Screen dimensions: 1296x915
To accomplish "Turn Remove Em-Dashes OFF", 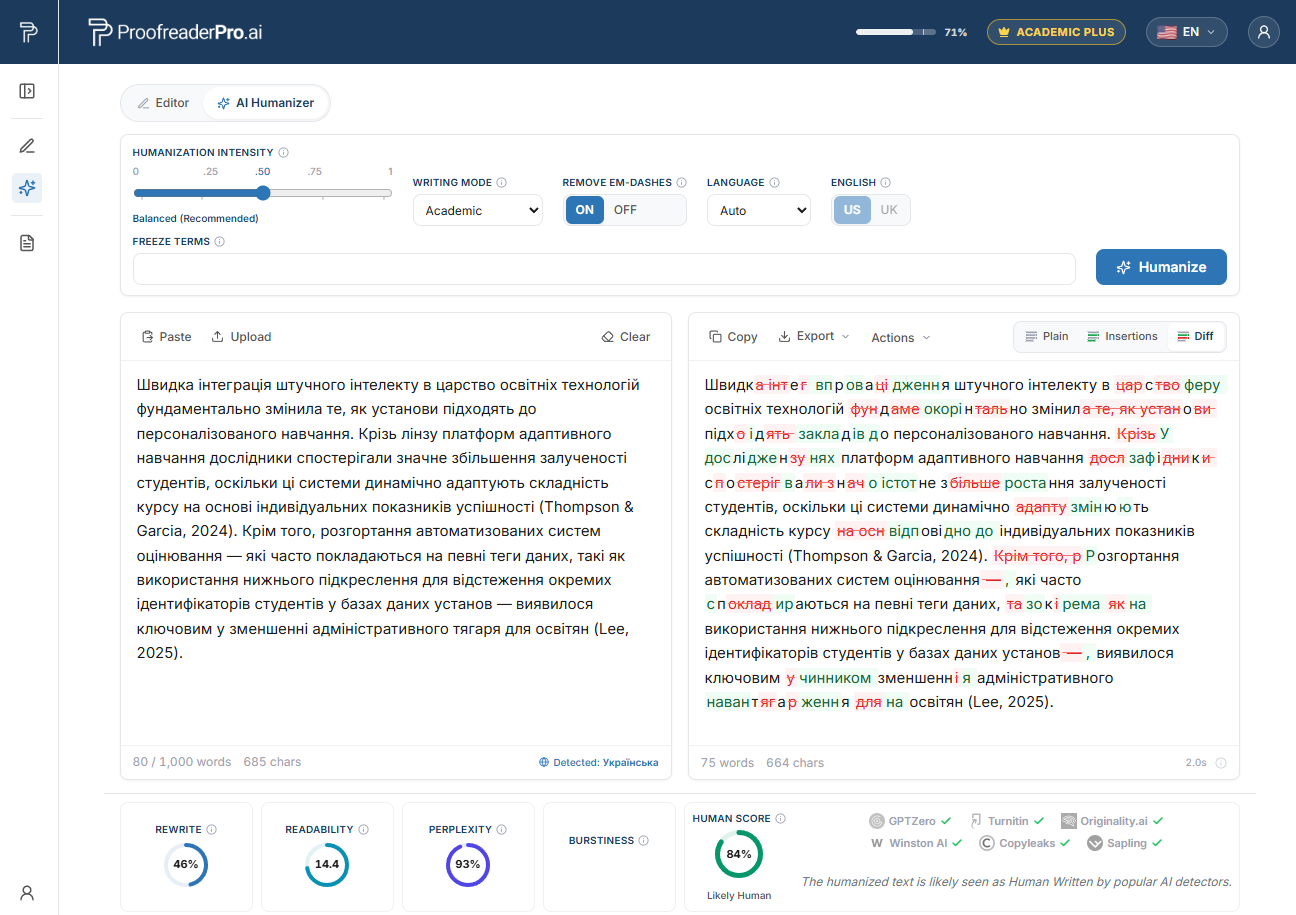I will [626, 210].
